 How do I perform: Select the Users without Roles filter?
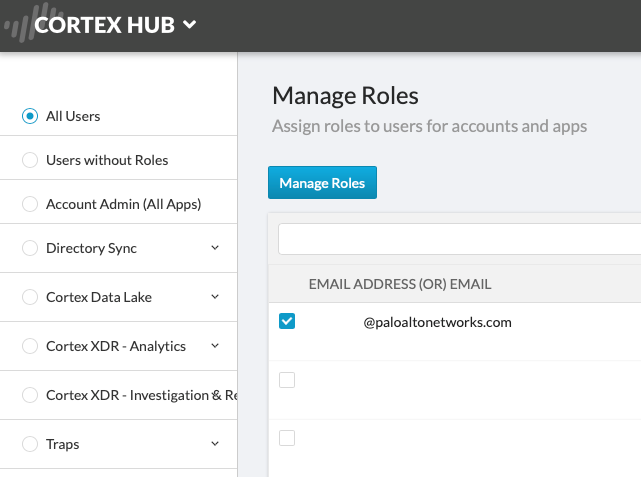pyautogui.click(x=30, y=160)
